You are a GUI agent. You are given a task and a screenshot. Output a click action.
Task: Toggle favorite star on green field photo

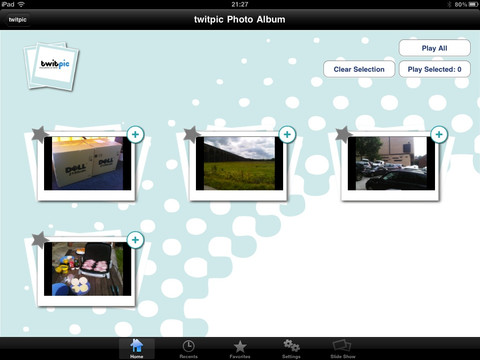pyautogui.click(x=192, y=134)
